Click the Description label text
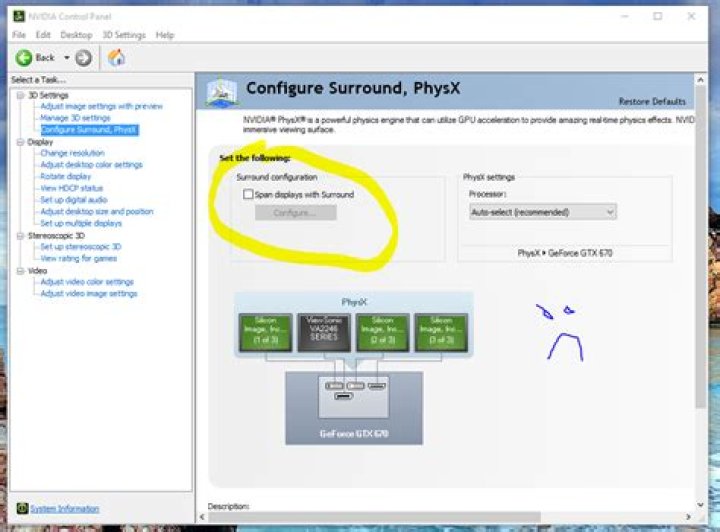The width and height of the screenshot is (720, 532). tap(228, 506)
